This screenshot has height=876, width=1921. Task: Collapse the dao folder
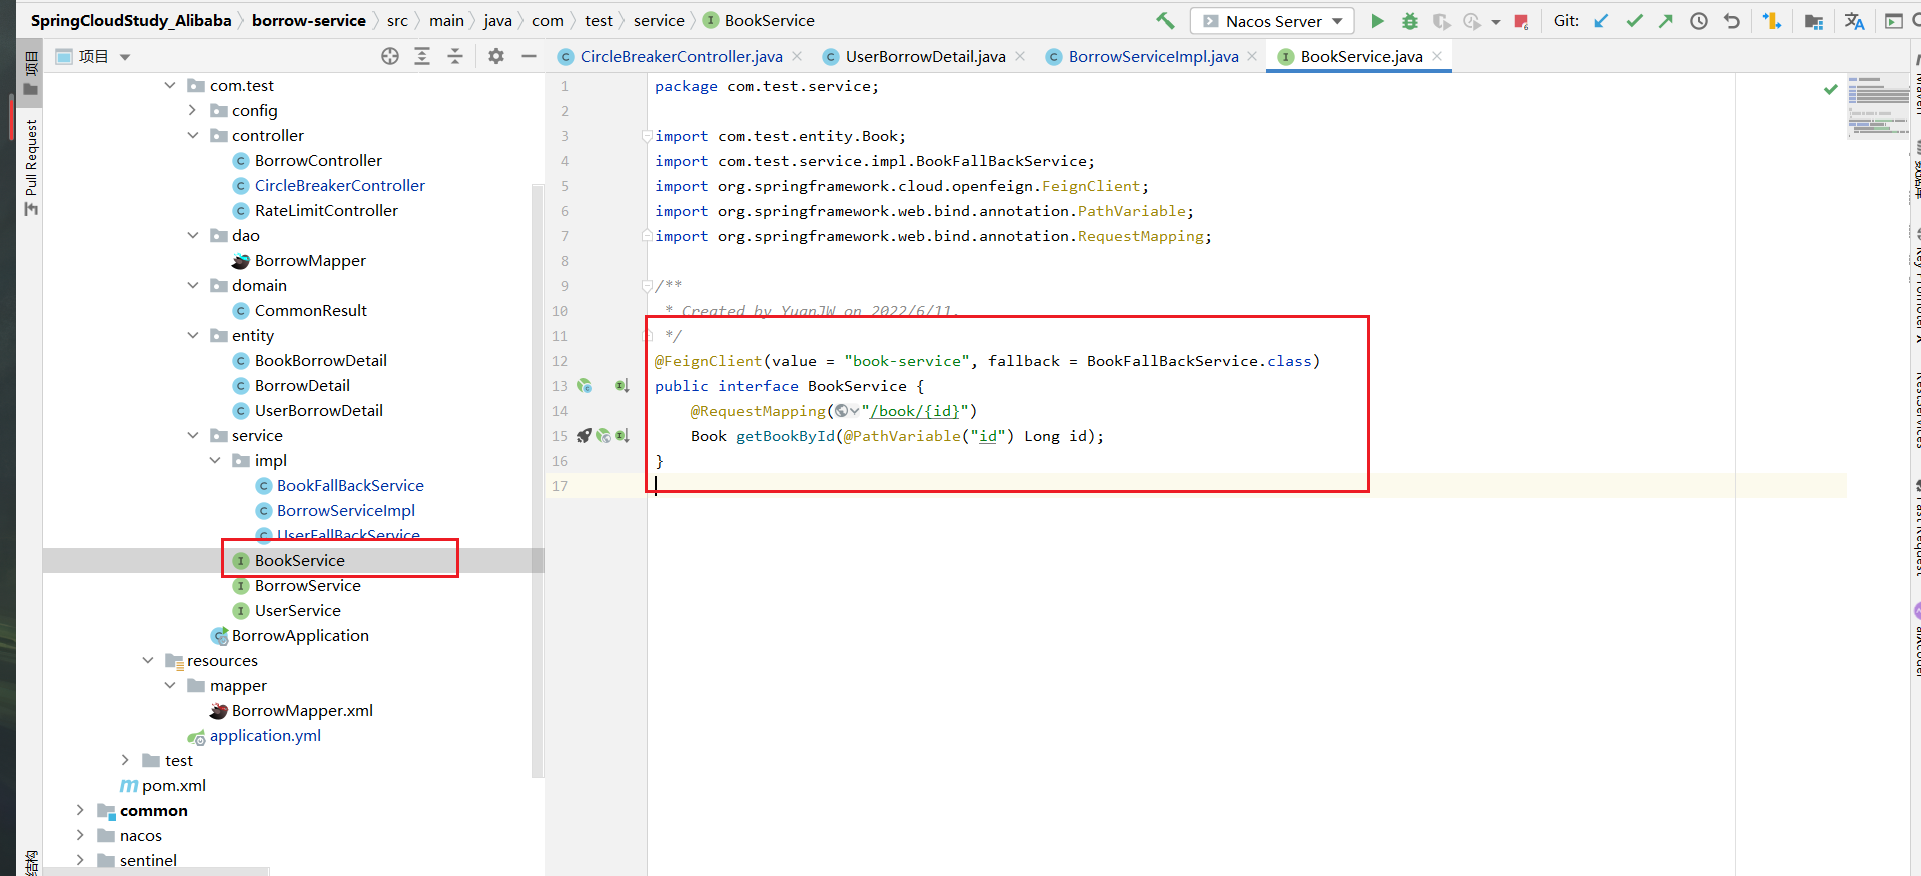tap(193, 236)
